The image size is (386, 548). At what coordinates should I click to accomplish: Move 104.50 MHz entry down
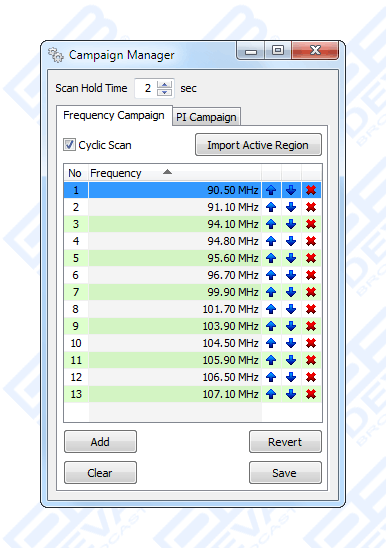coord(291,343)
